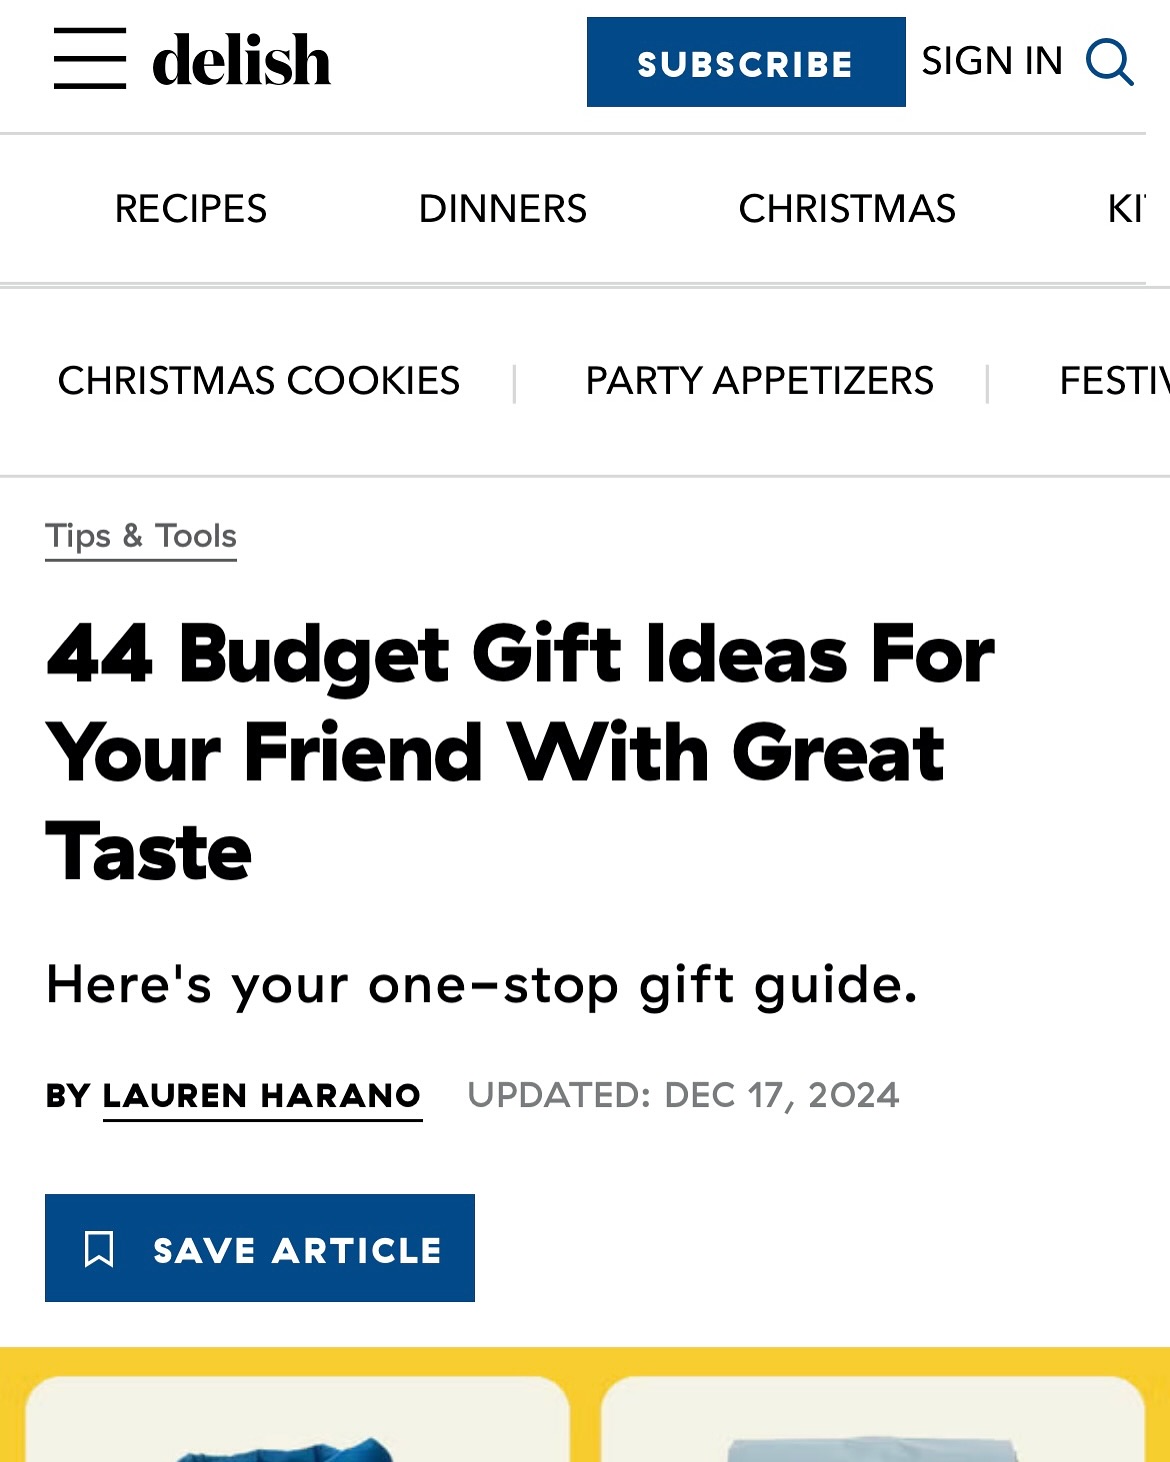Open the hamburger menu icon

click(x=90, y=59)
